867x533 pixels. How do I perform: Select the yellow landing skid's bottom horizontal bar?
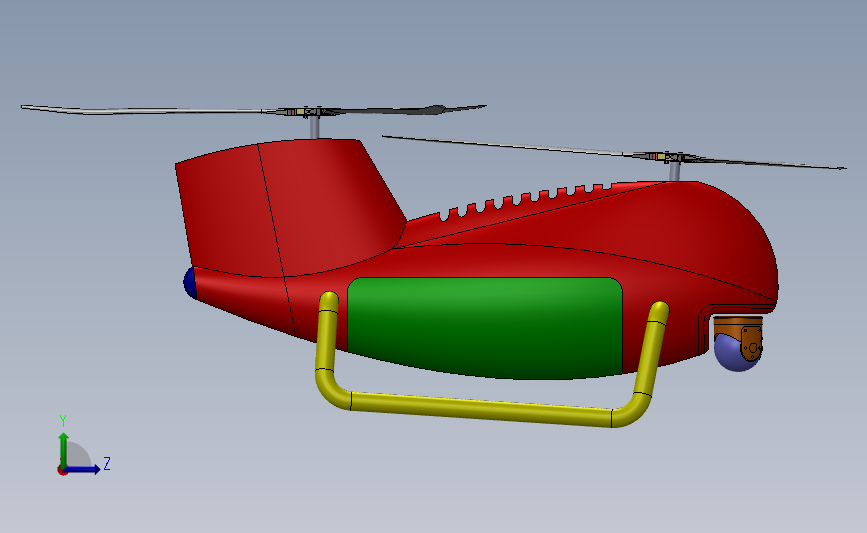[x=481, y=408]
